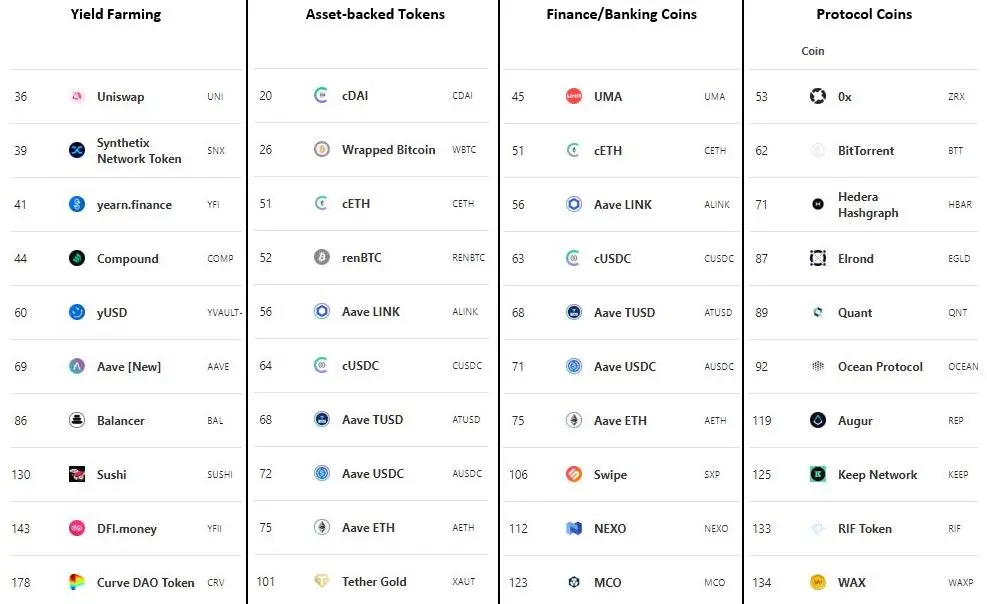The width and height of the screenshot is (987, 604).
Task: Open the Ocean Protocol coin link
Action: [880, 367]
